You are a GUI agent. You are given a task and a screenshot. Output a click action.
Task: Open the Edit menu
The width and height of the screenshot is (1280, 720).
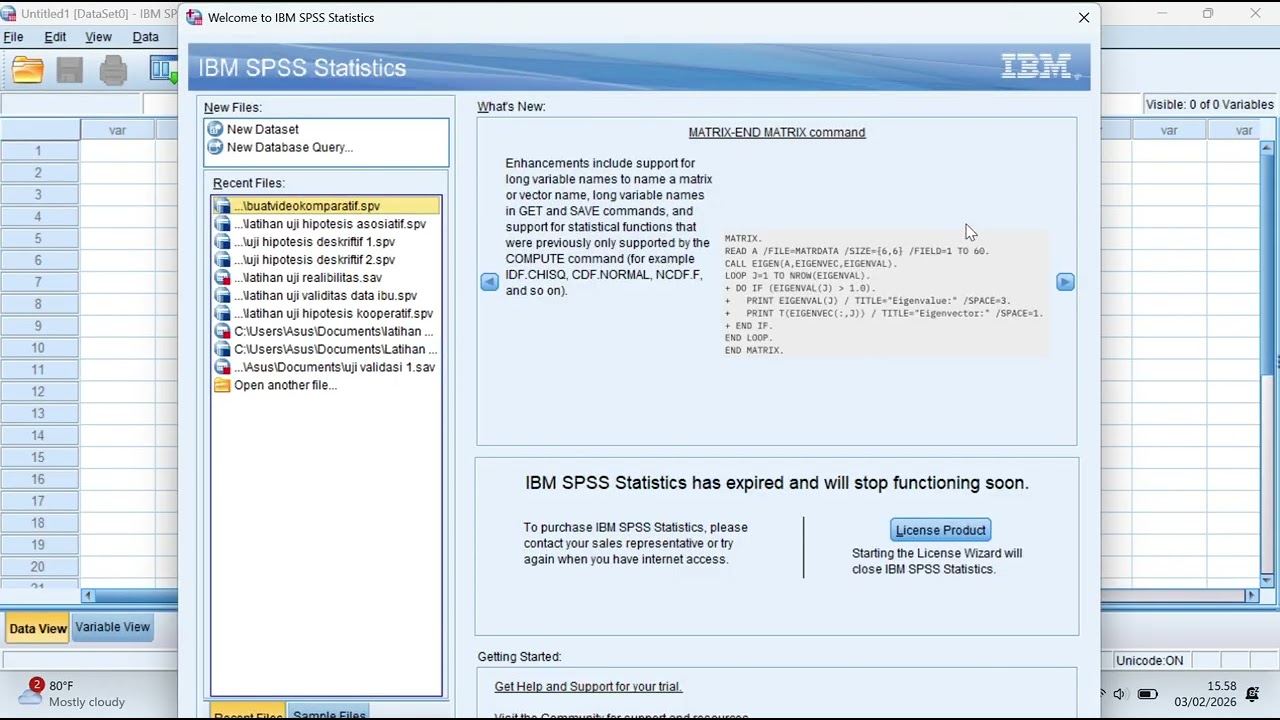[x=55, y=37]
